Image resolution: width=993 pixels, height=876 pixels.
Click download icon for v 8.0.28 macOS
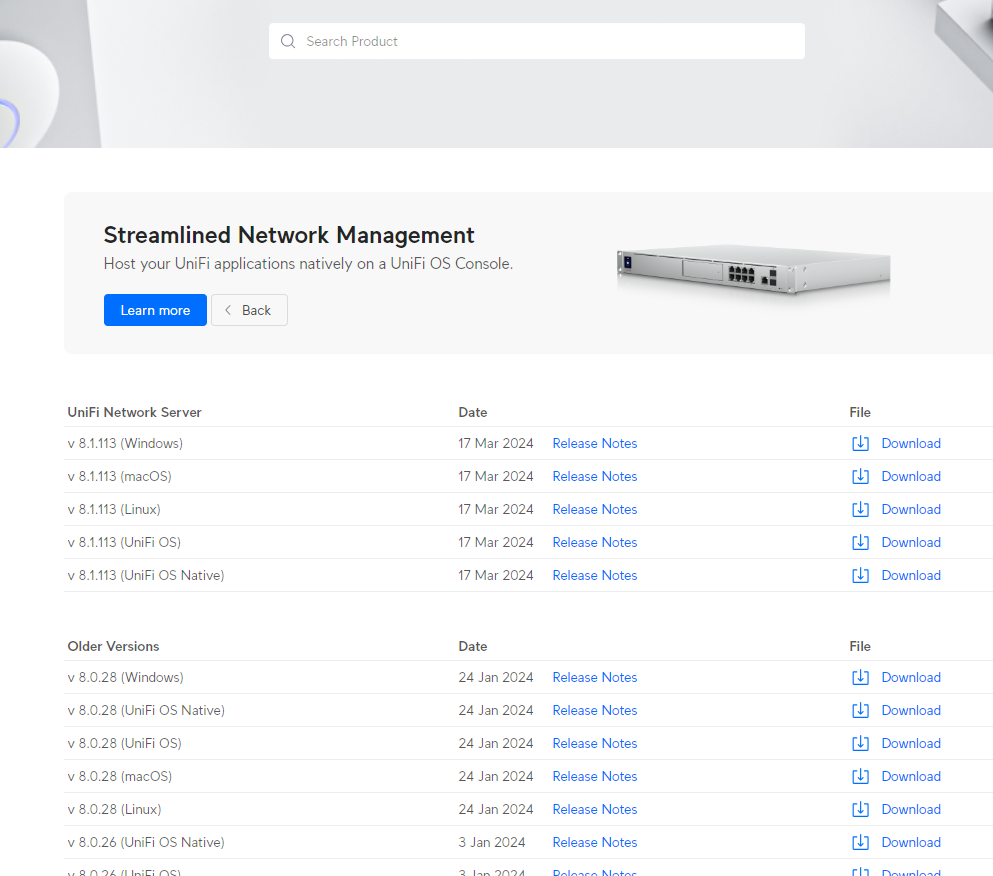860,776
